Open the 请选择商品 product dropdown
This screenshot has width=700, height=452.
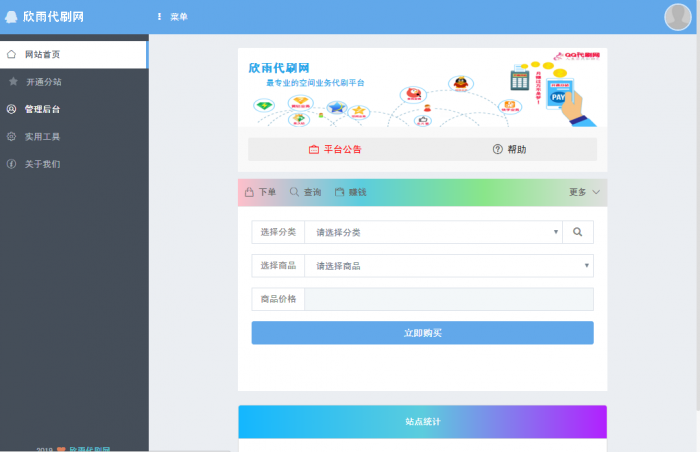(448, 266)
